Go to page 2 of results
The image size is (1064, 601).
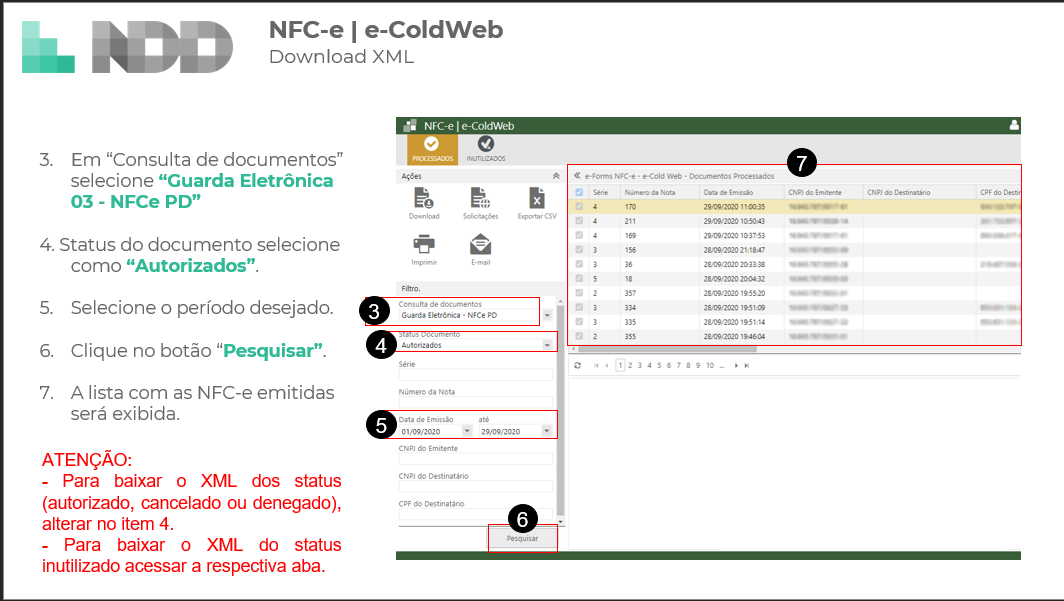[x=630, y=366]
